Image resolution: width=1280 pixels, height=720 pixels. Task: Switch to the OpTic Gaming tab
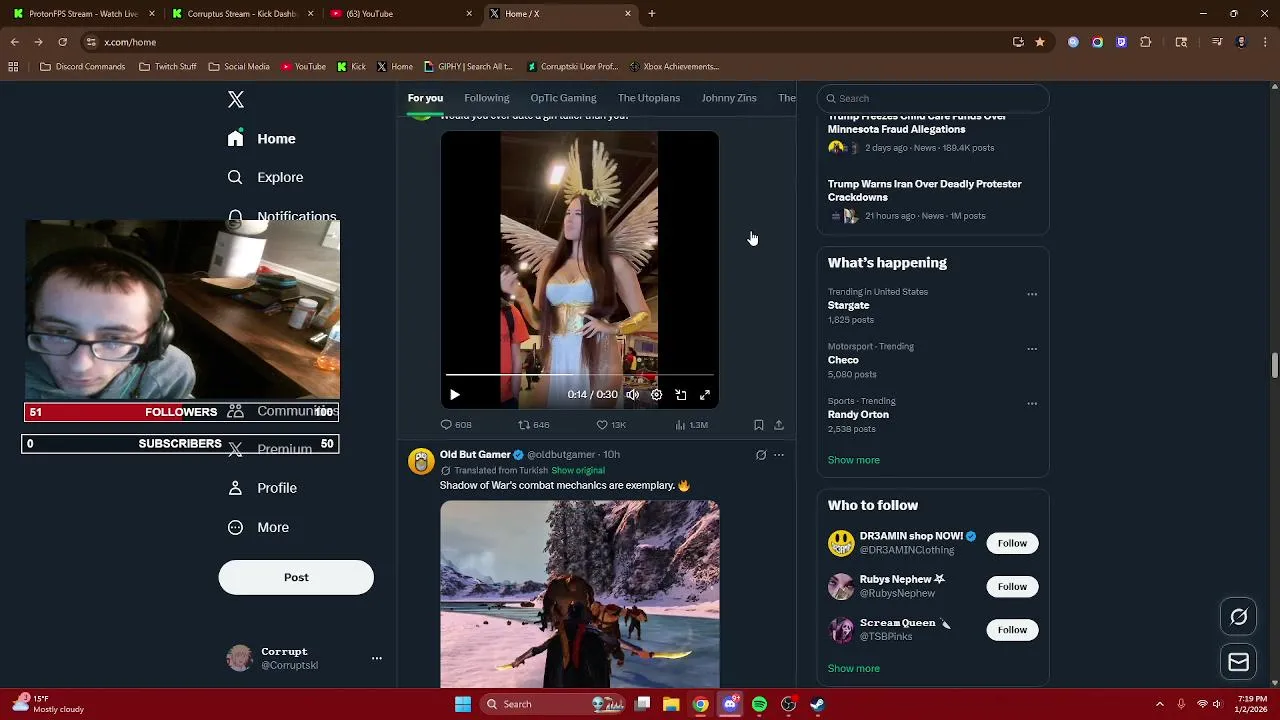pyautogui.click(x=563, y=98)
